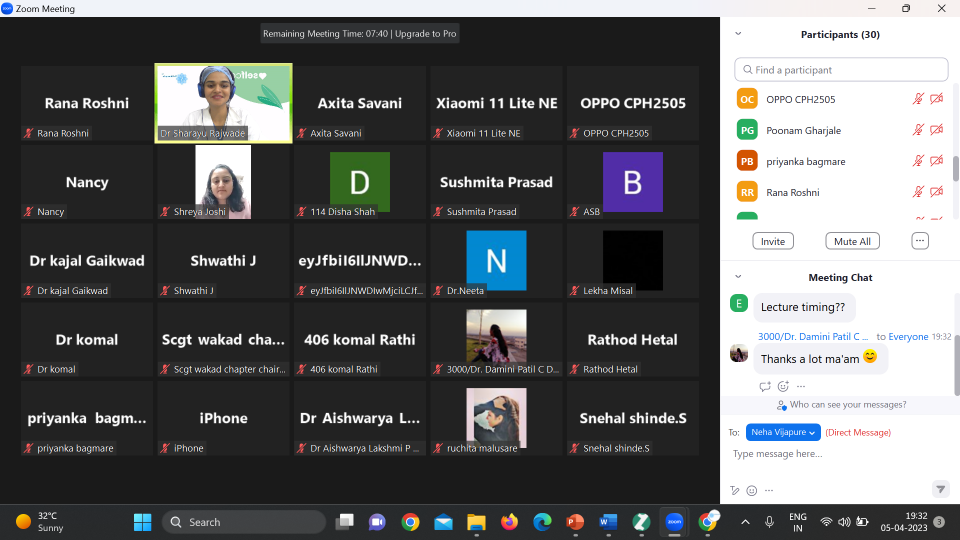Toggle video for OPPO CPH2505 participant
This screenshot has width=960, height=540.
pos(937,99)
